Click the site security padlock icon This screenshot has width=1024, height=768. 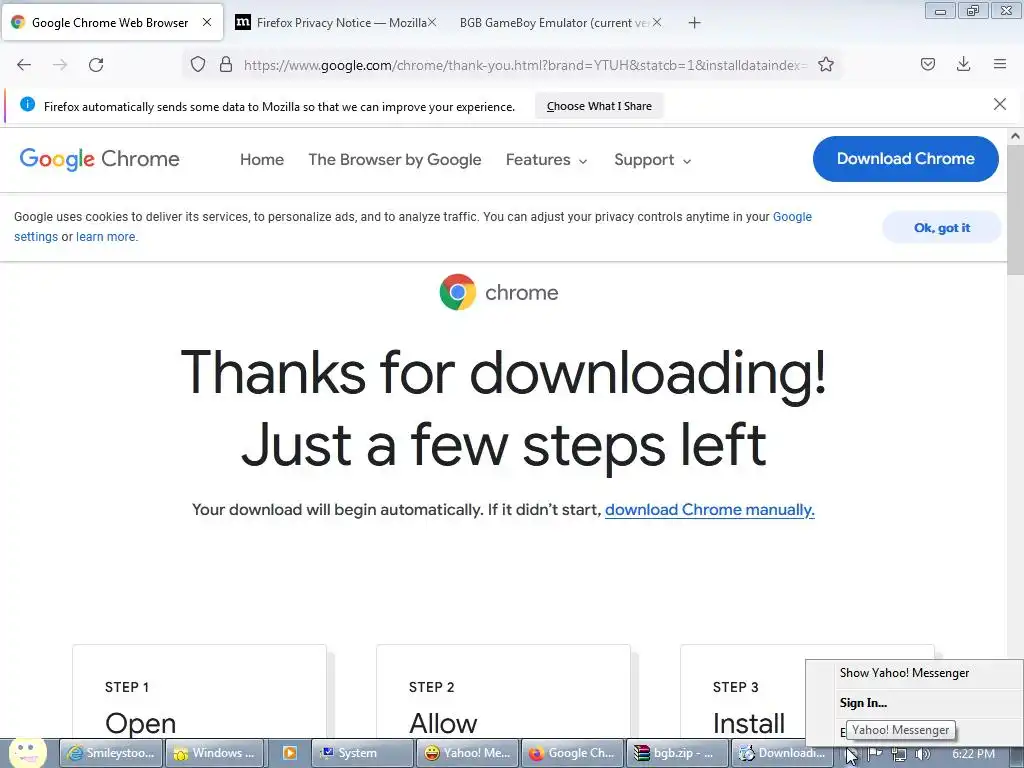click(x=226, y=64)
